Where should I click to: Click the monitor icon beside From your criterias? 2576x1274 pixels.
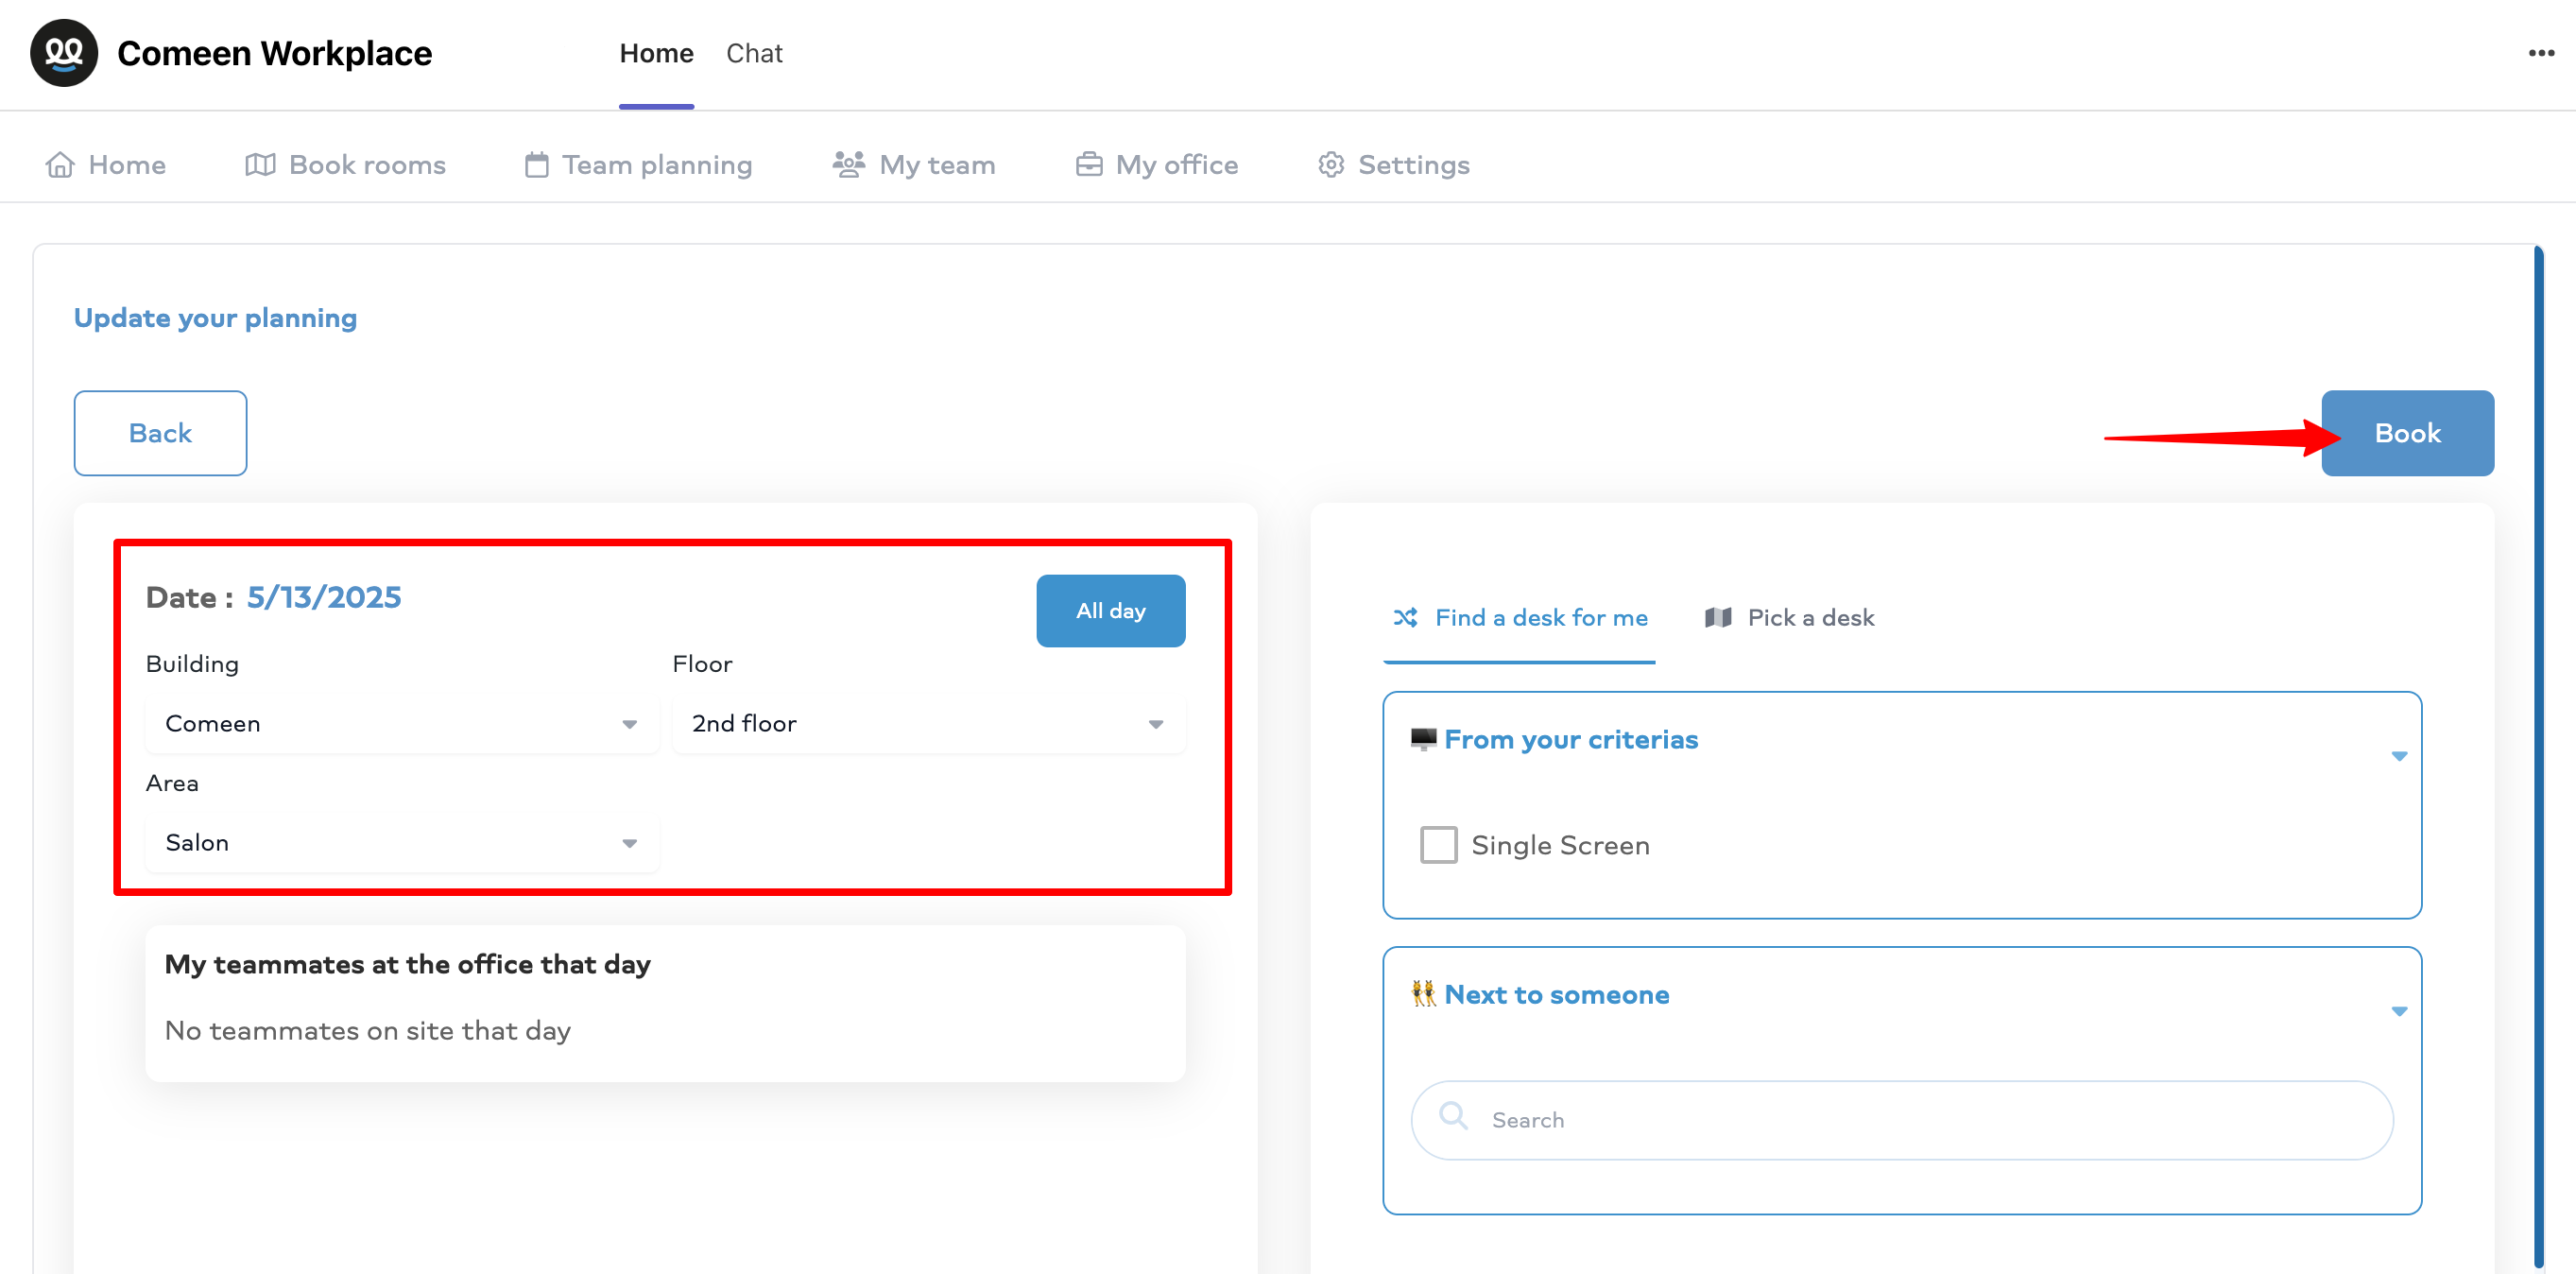pos(1423,740)
